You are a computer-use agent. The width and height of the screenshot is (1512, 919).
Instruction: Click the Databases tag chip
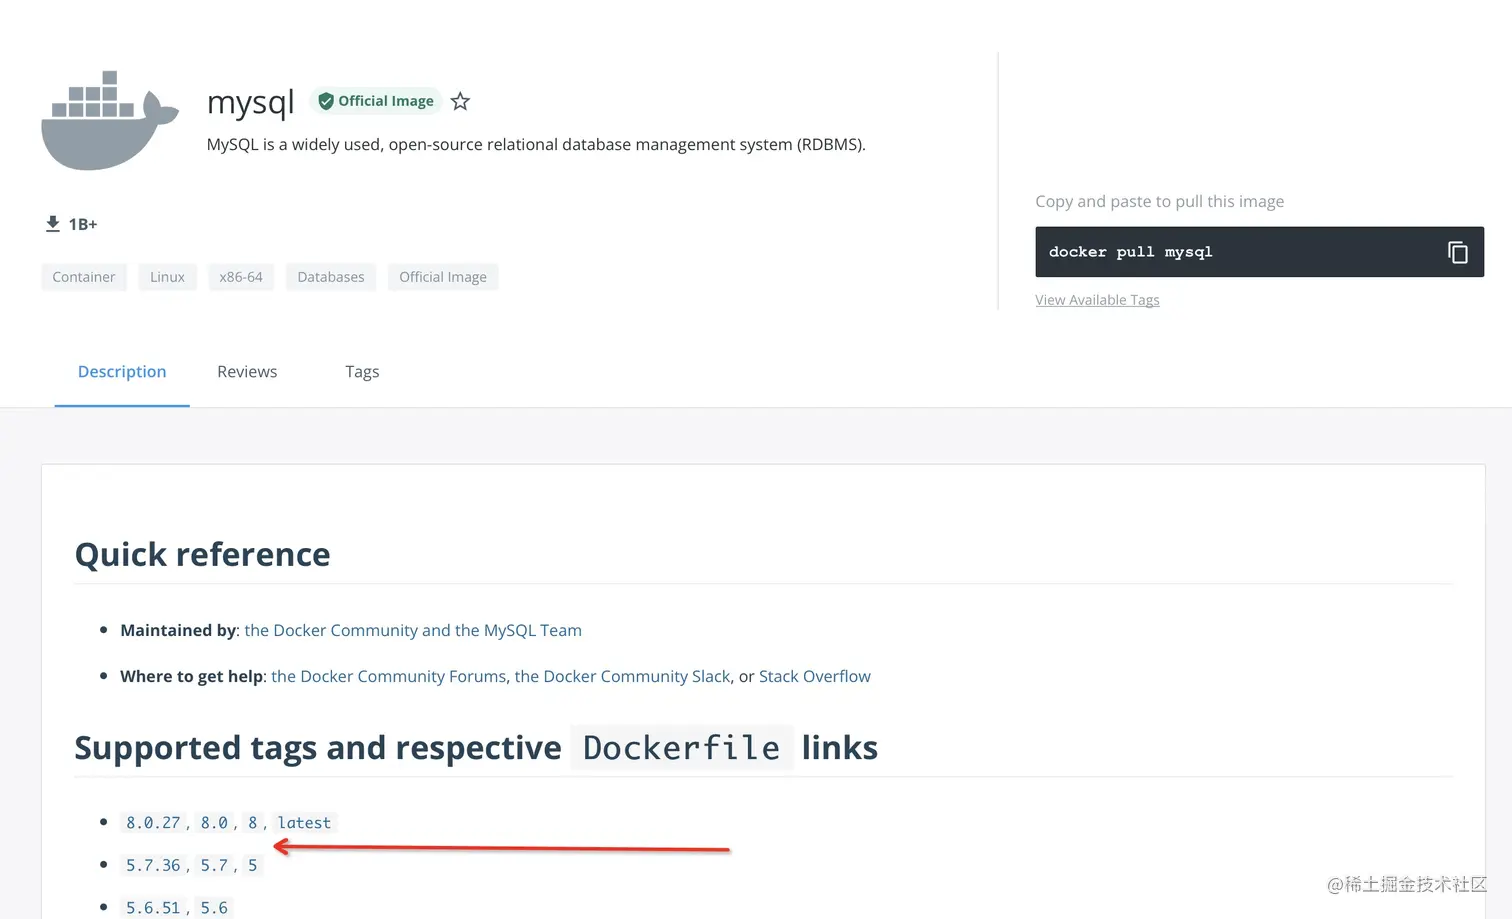pyautogui.click(x=331, y=277)
